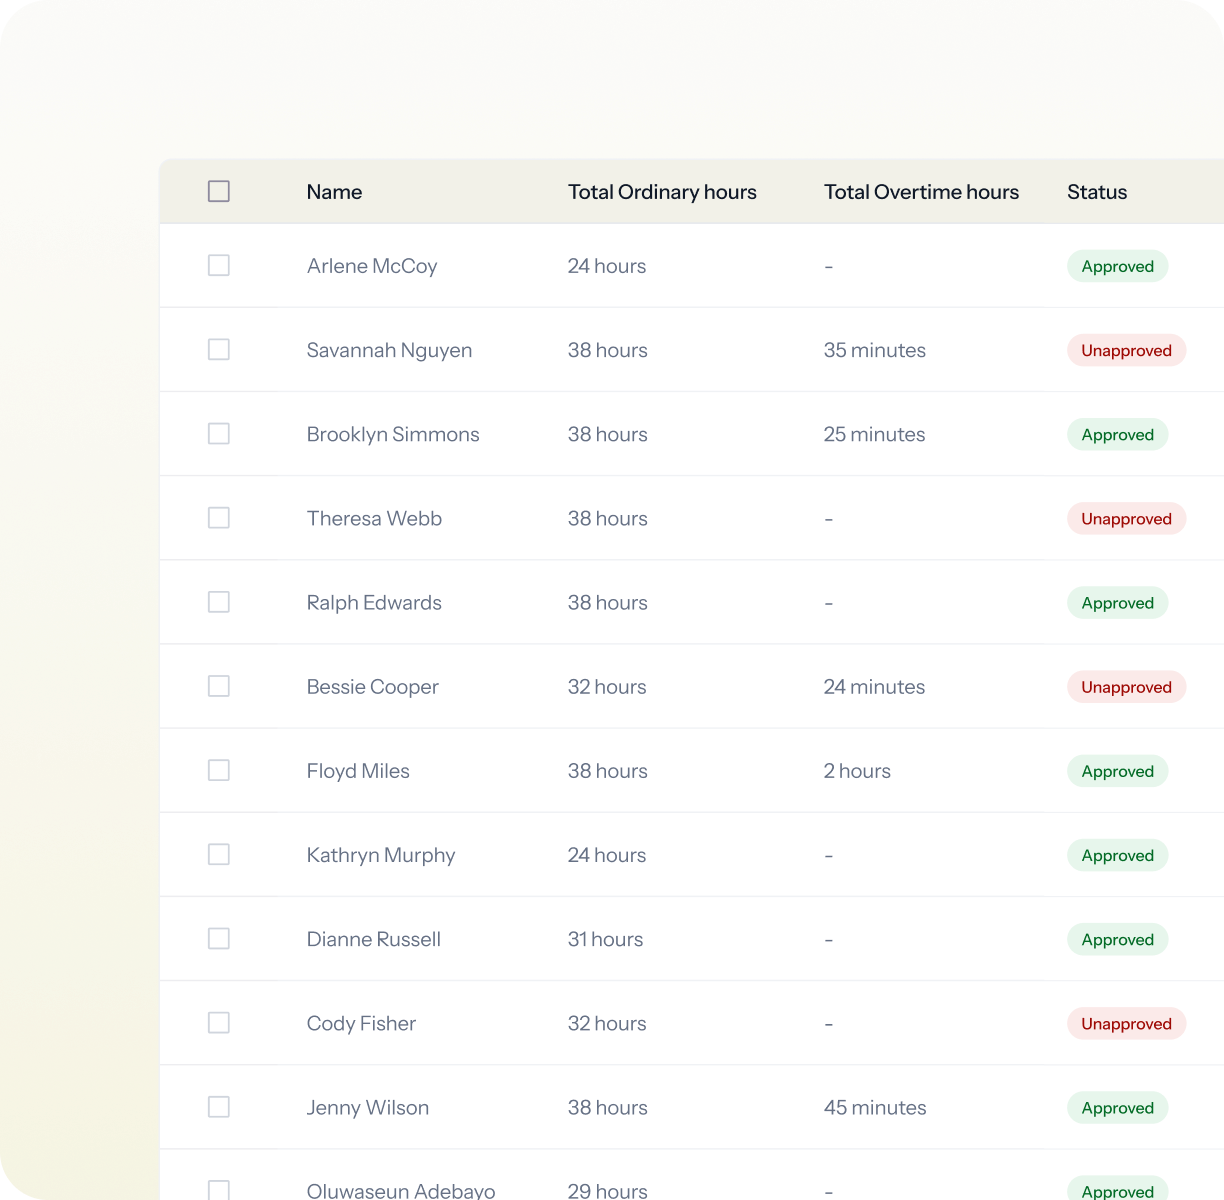Tick the checkbox beside Floyd Miles

tap(219, 770)
